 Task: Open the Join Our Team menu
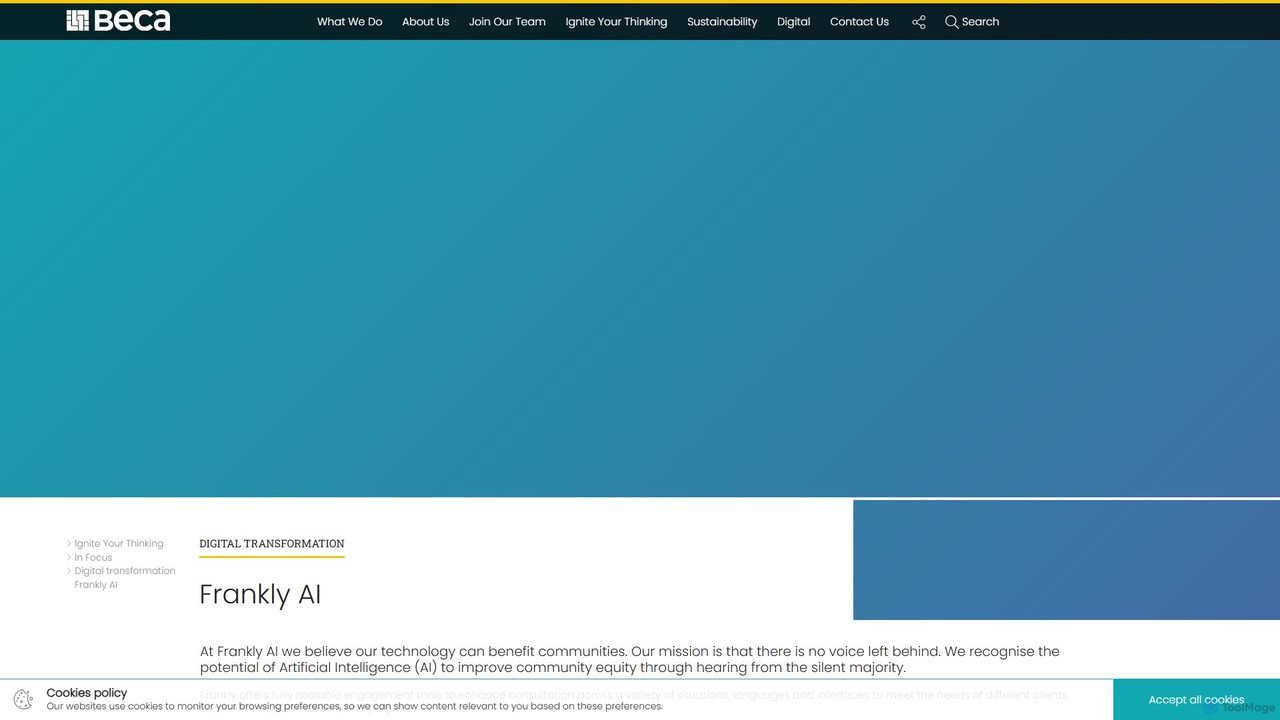coord(507,22)
